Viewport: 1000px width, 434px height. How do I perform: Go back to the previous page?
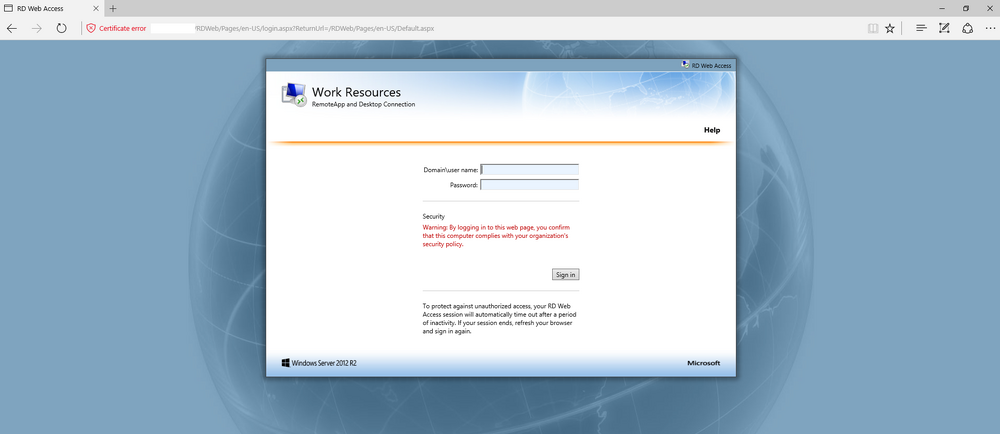pyautogui.click(x=12, y=28)
